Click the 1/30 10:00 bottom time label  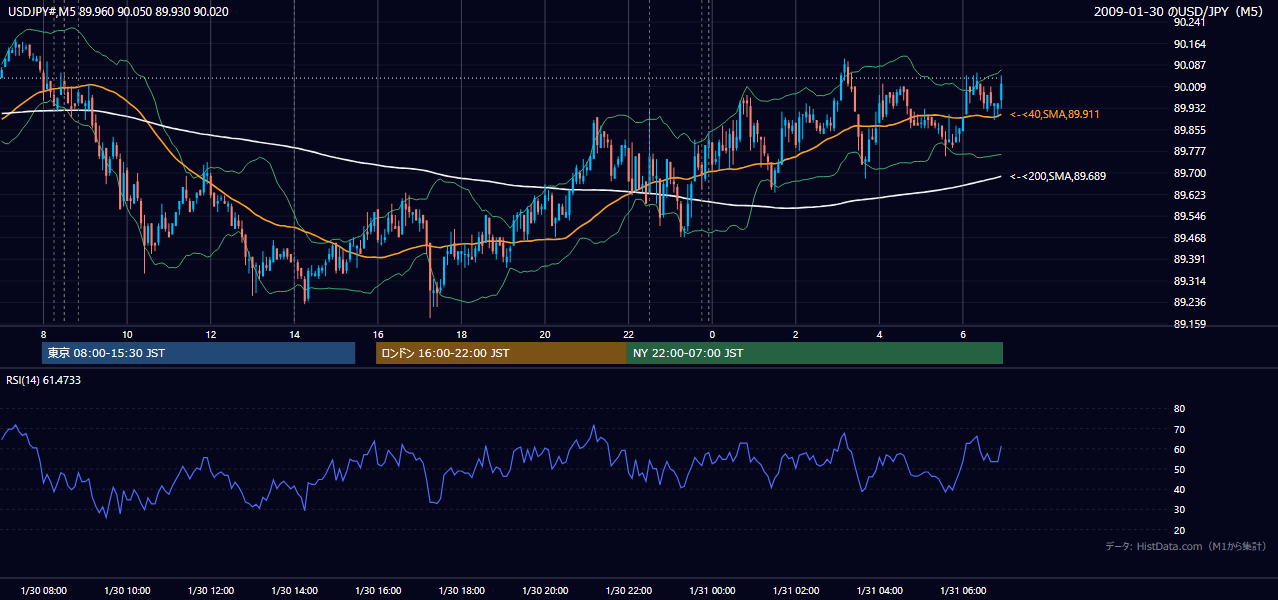tap(127, 591)
